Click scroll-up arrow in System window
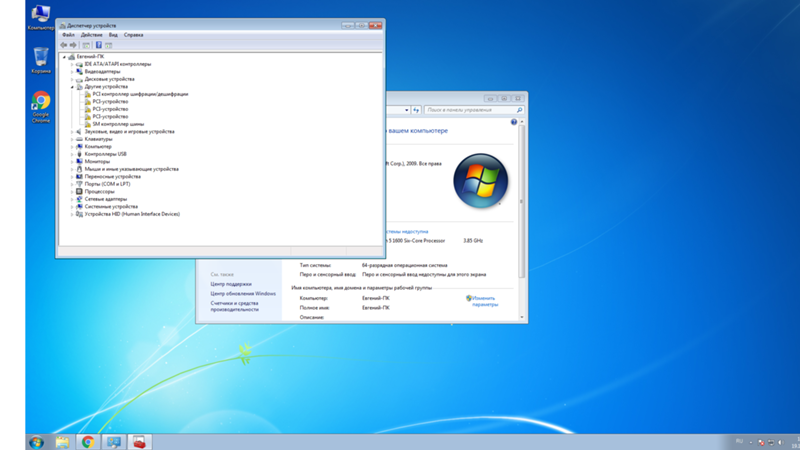800x450 pixels. coord(521,122)
